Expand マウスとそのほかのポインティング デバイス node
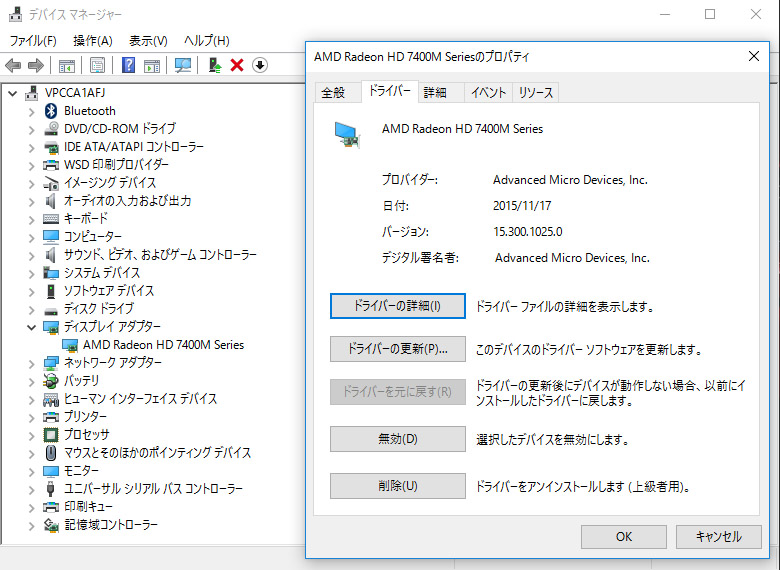The height and width of the screenshot is (570, 780). pos(31,453)
